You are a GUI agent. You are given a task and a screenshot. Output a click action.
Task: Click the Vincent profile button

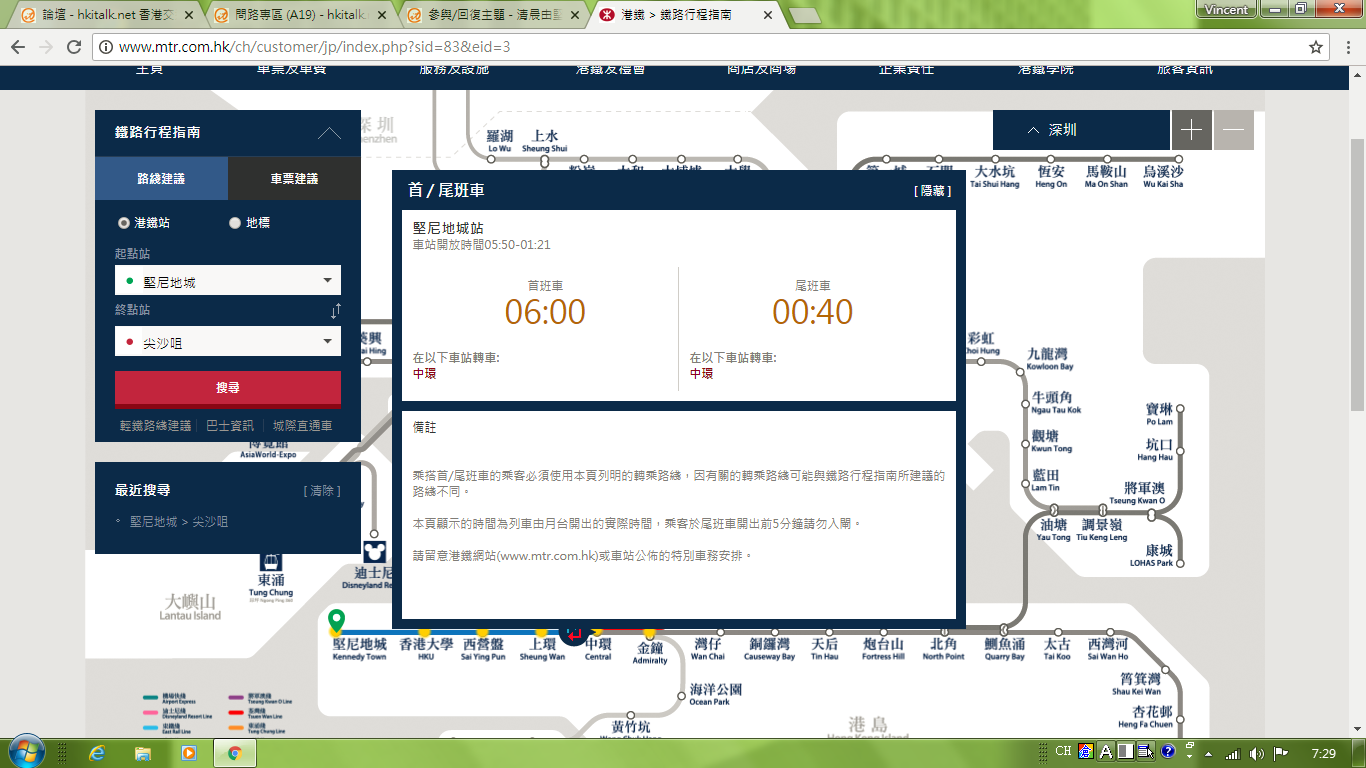point(1227,9)
